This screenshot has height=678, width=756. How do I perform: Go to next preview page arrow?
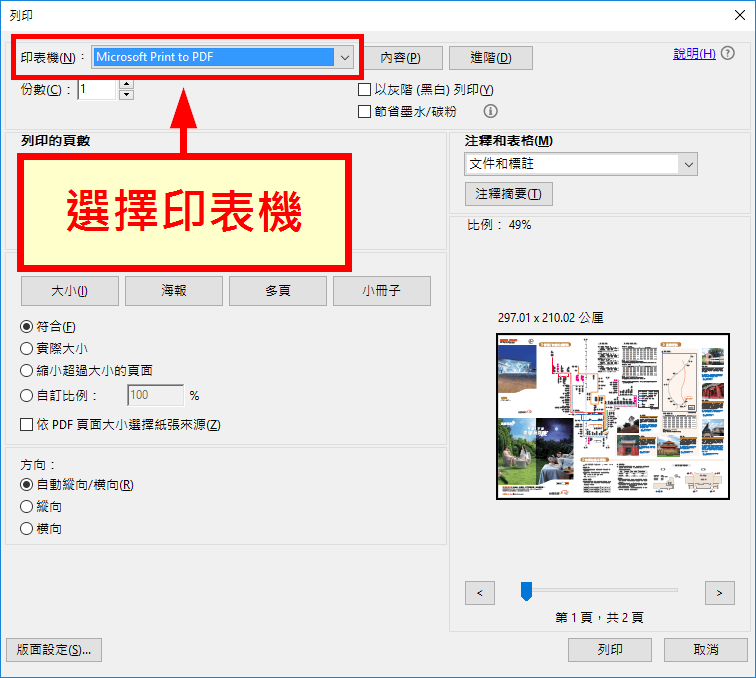(719, 593)
